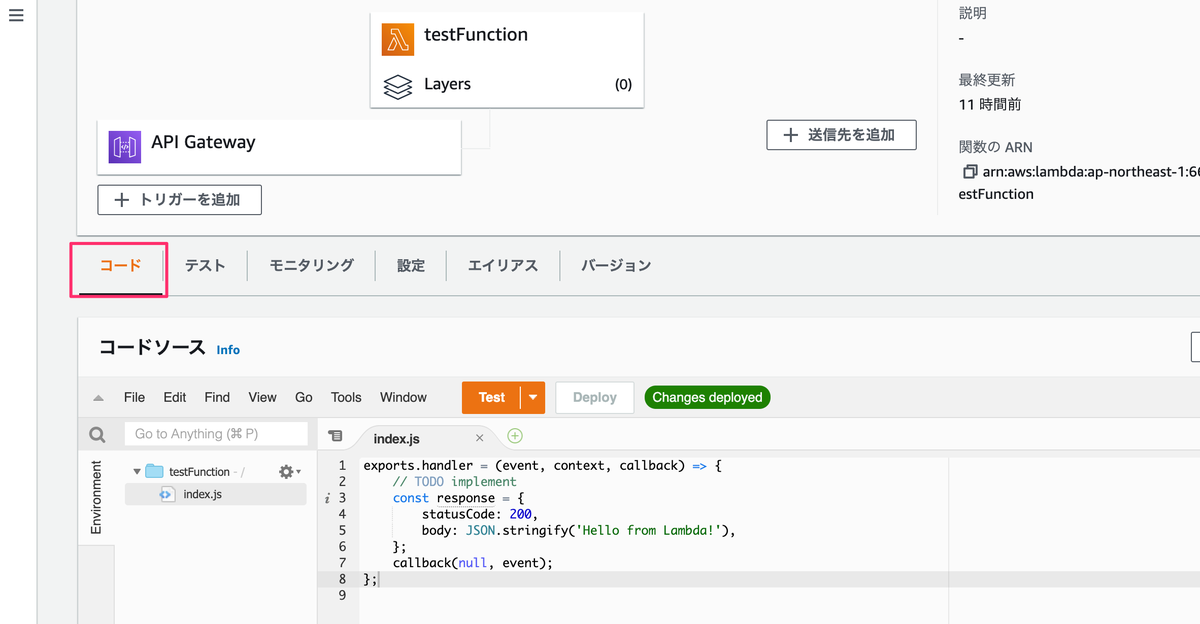Add a new editor tab with plus icon
This screenshot has width=1200, height=624.
pyautogui.click(x=515, y=436)
